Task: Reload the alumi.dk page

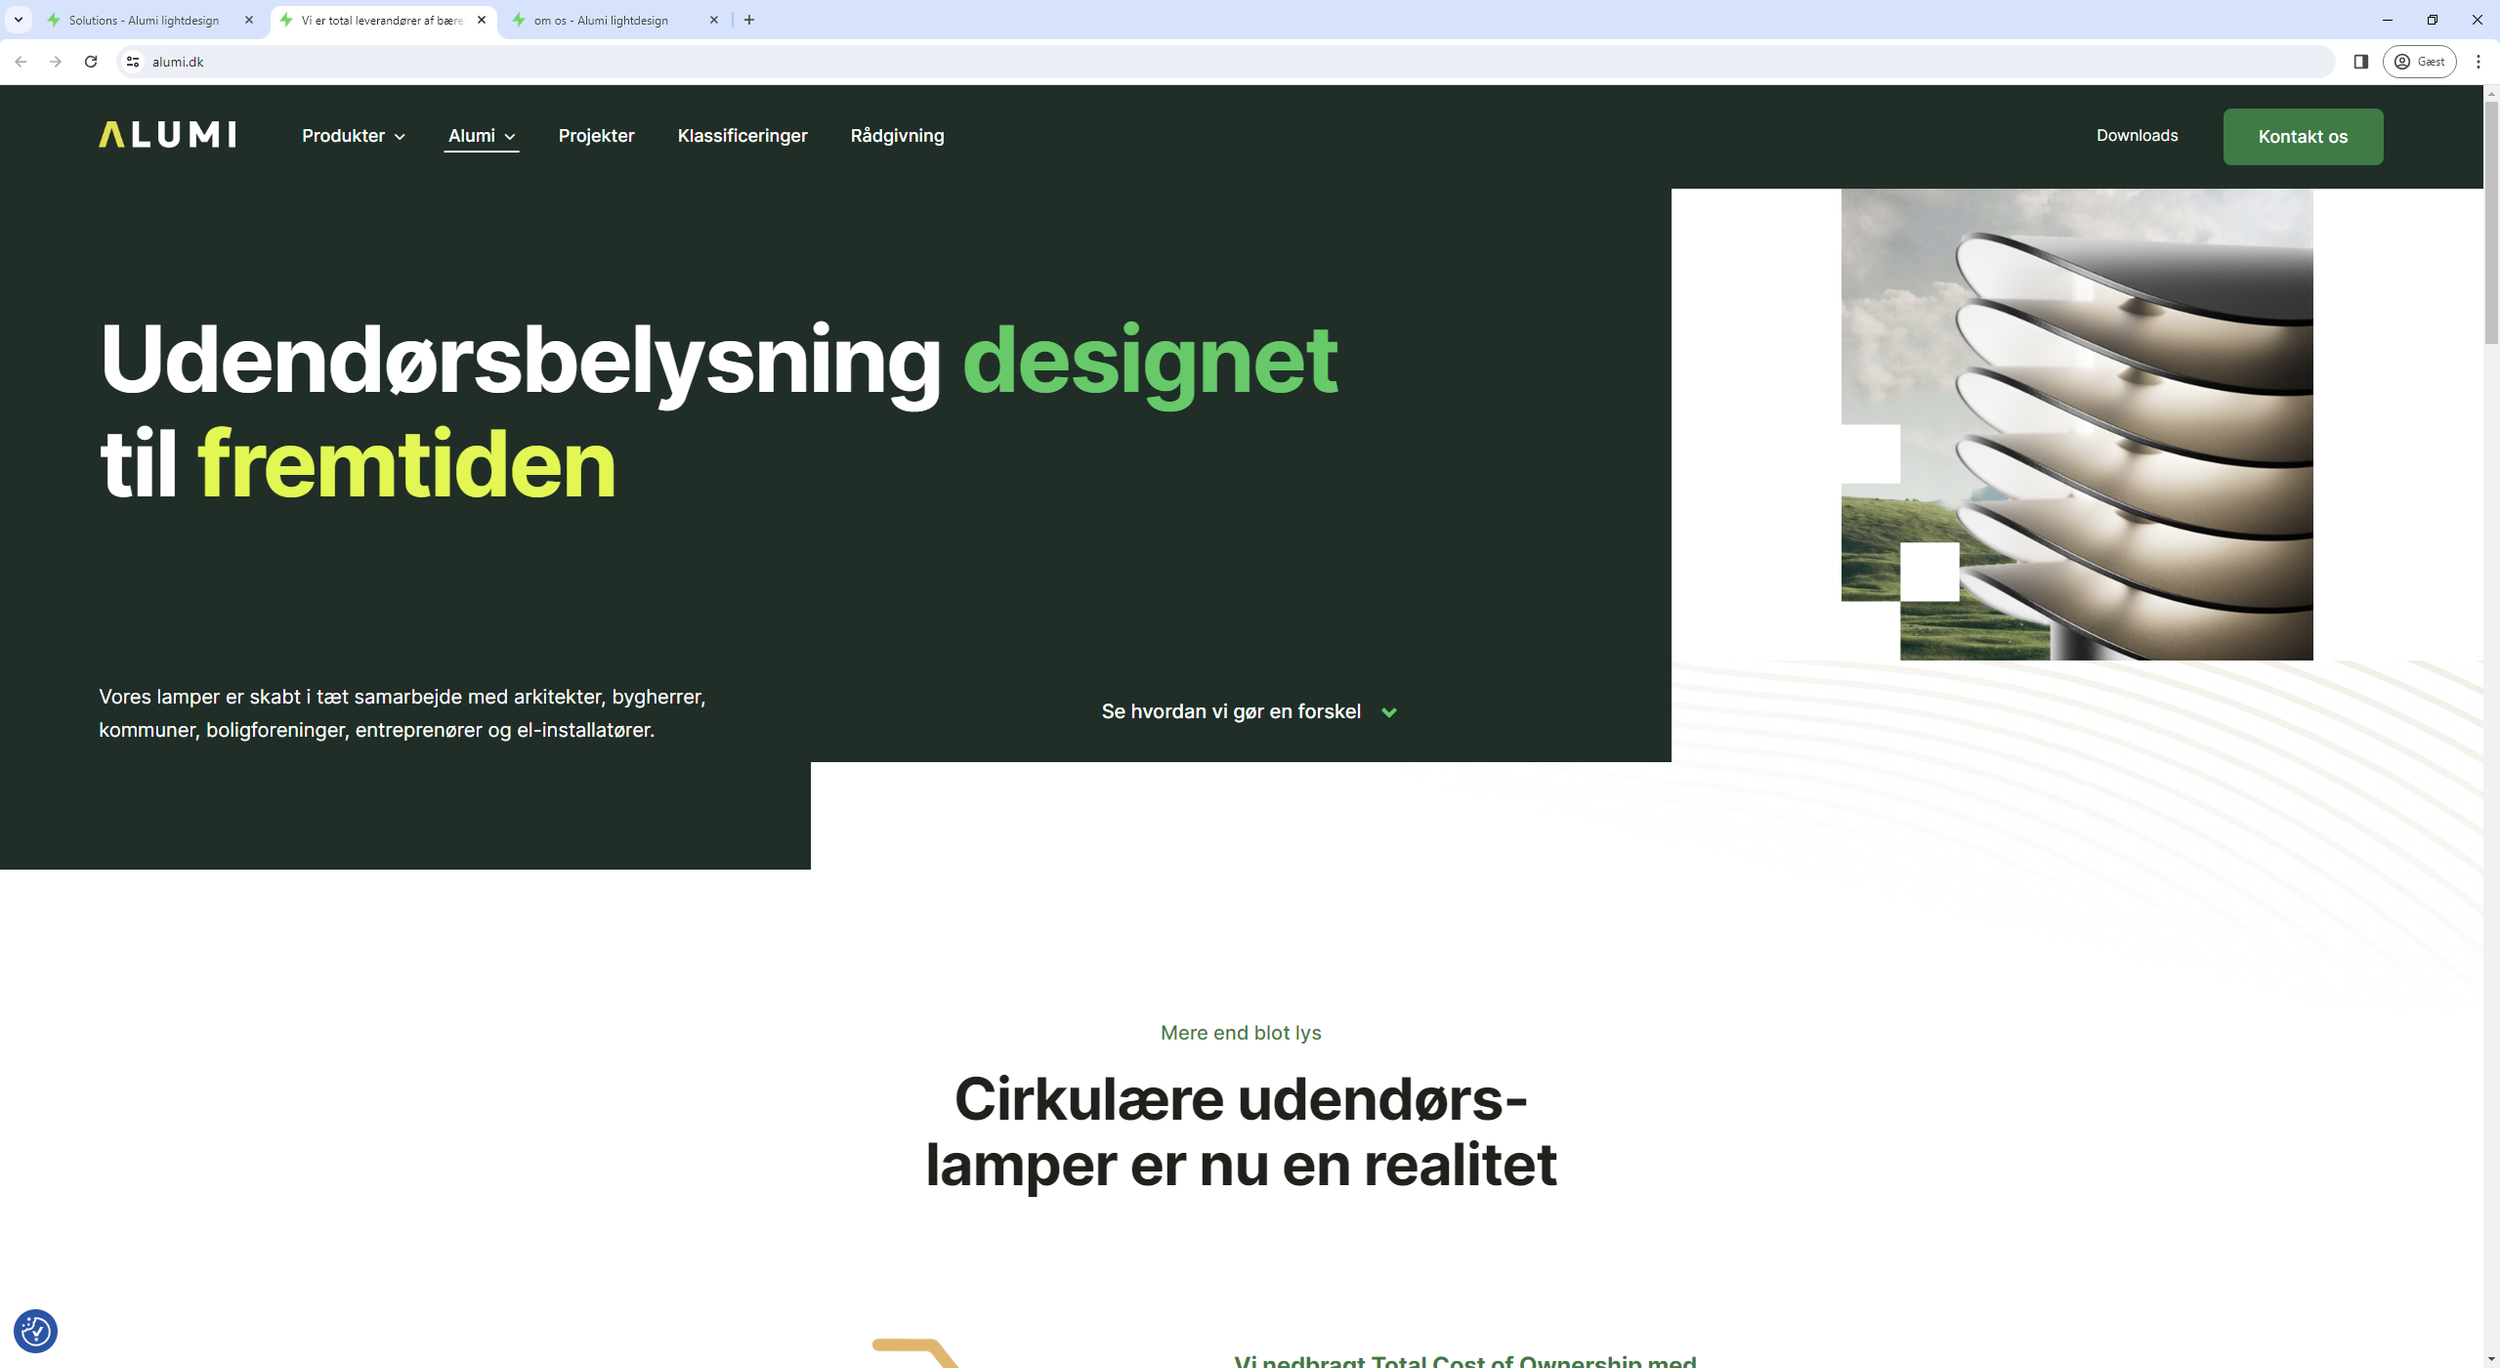Action: coord(91,62)
